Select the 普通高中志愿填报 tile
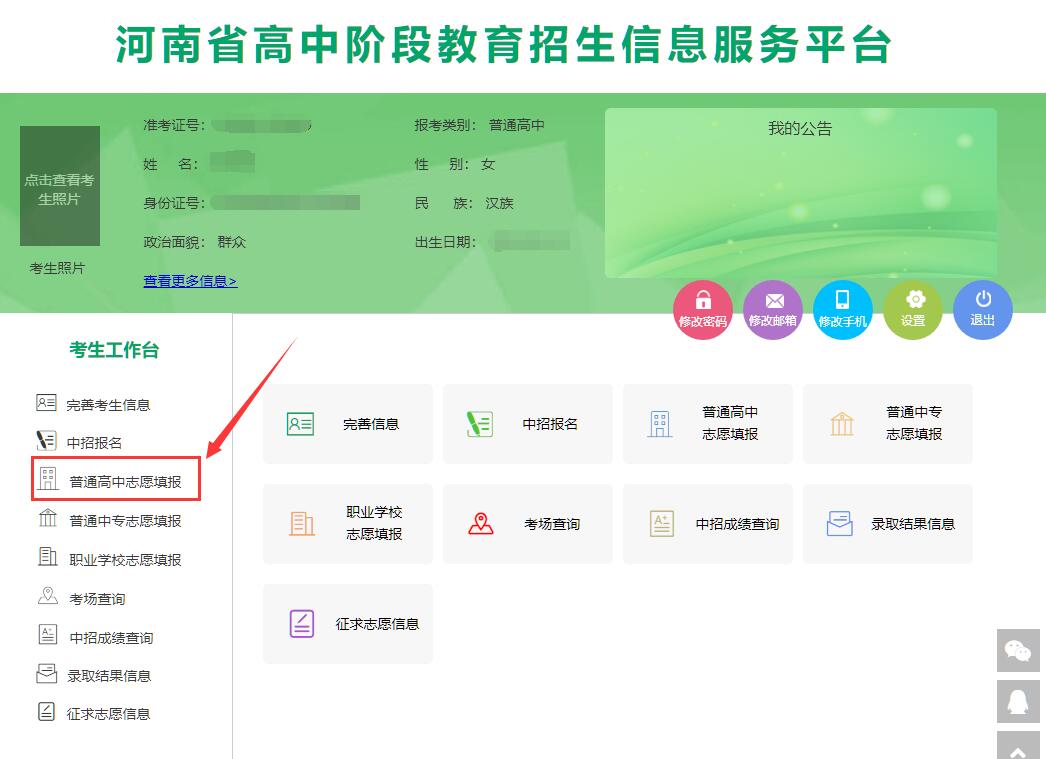 (708, 424)
